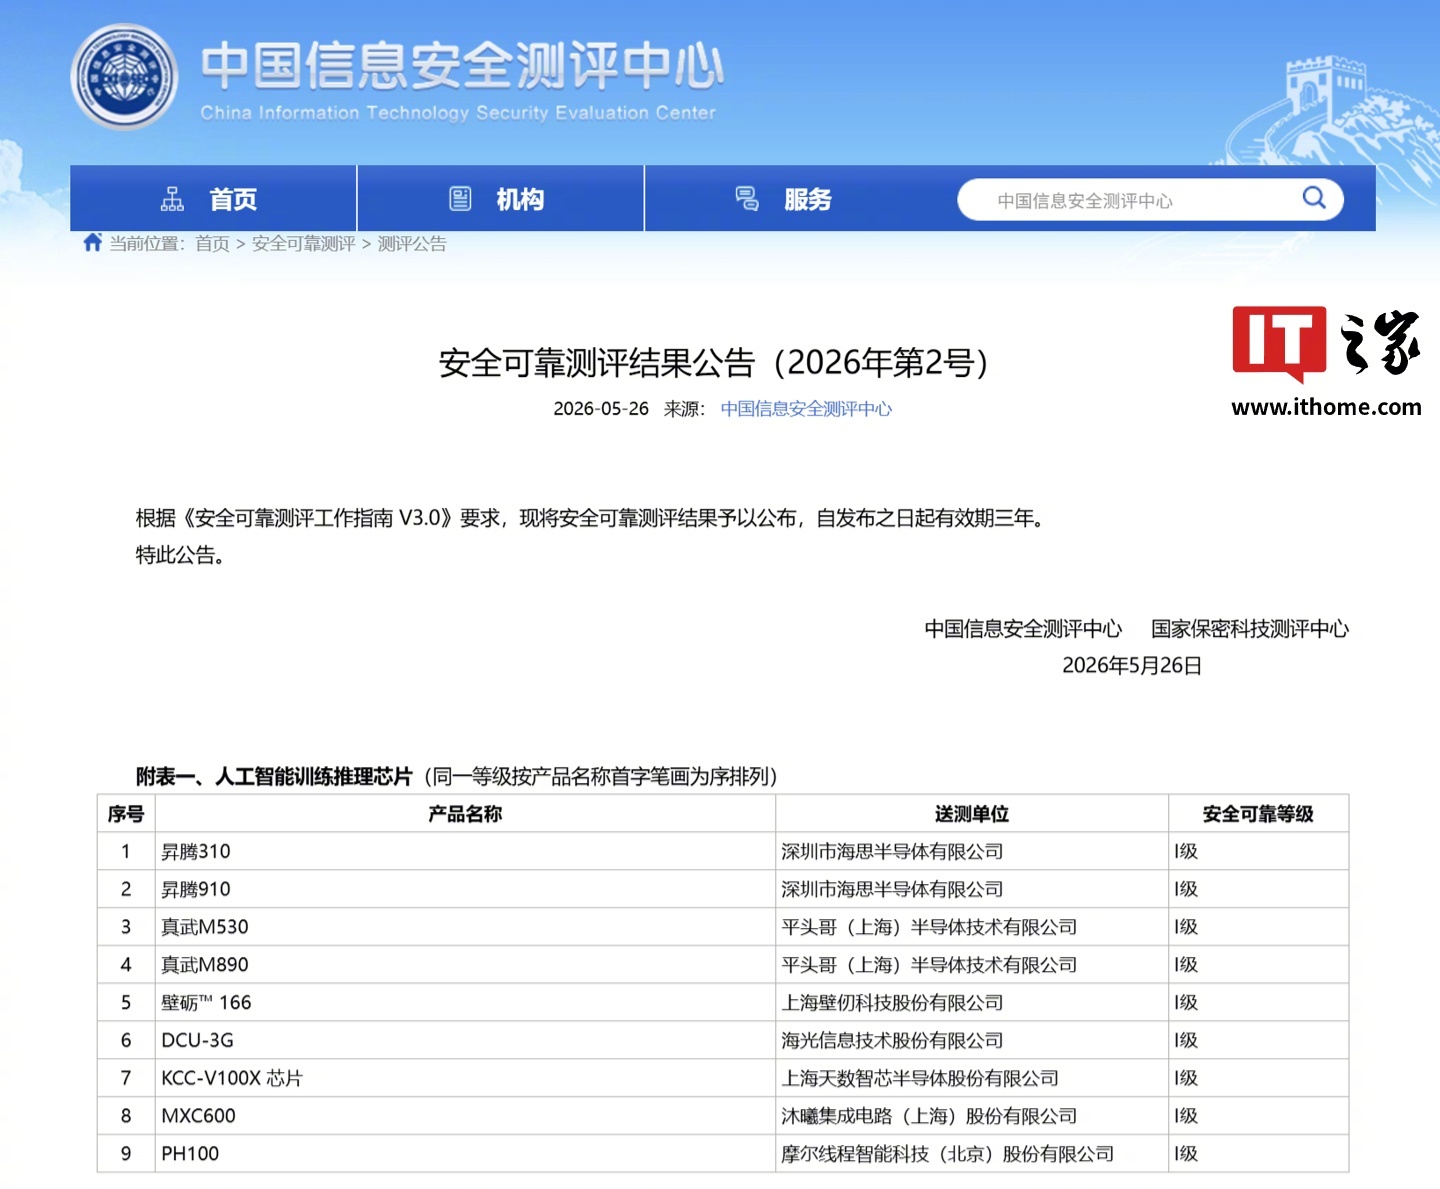Click the service icon next to 服务

click(x=747, y=199)
